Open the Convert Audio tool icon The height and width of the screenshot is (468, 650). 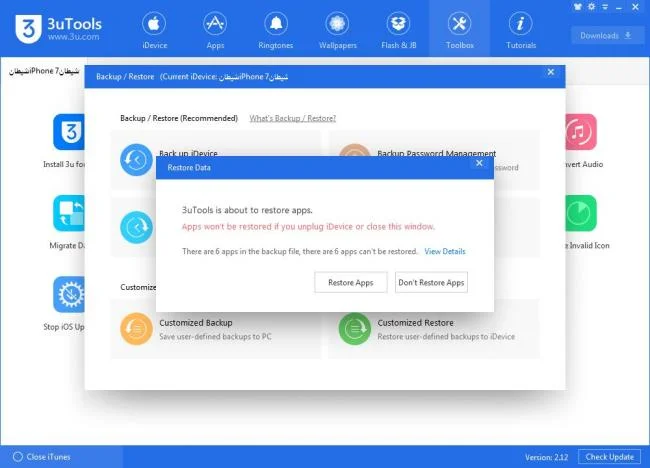[x=581, y=132]
